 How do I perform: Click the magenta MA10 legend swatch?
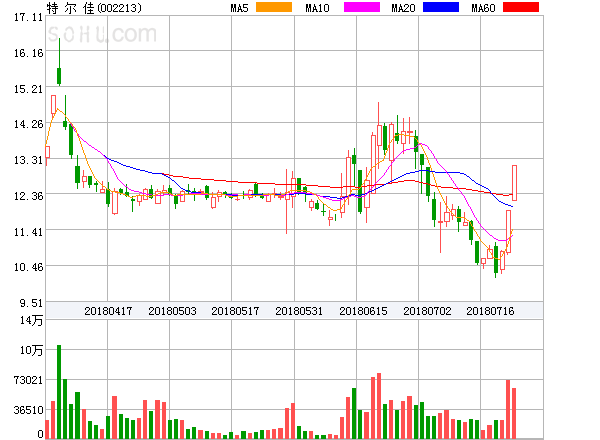point(362,7)
